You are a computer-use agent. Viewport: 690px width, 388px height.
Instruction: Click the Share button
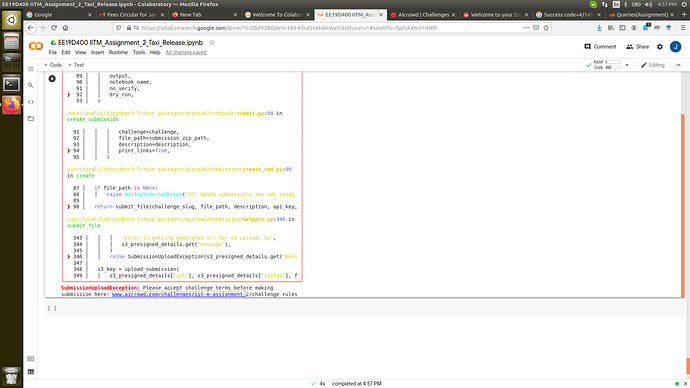(638, 47)
